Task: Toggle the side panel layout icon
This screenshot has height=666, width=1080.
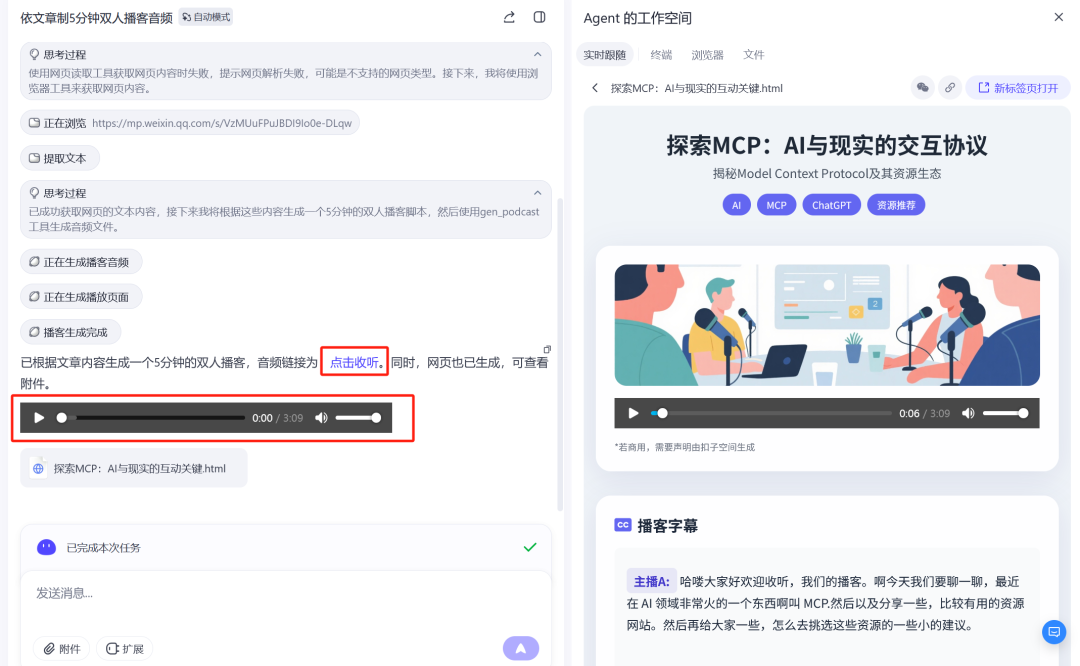Action: coord(539,17)
